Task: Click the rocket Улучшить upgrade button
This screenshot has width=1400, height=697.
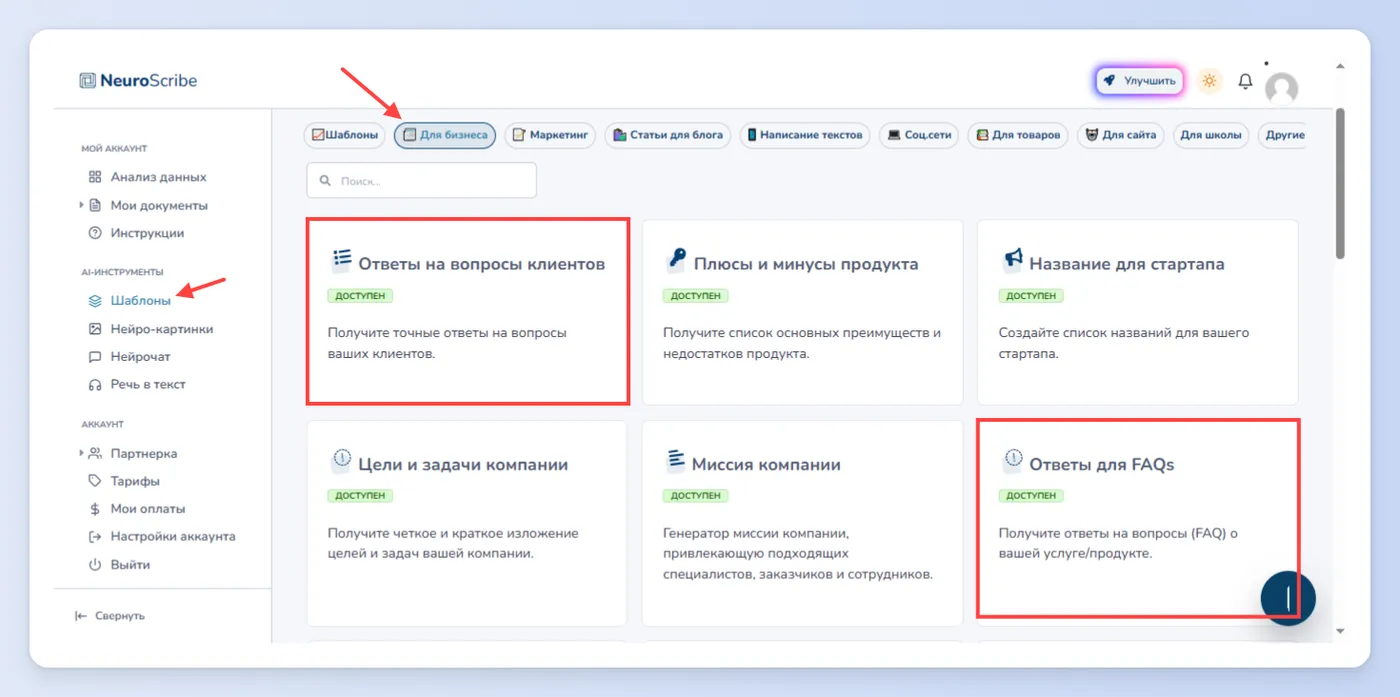Action: (x=1140, y=81)
